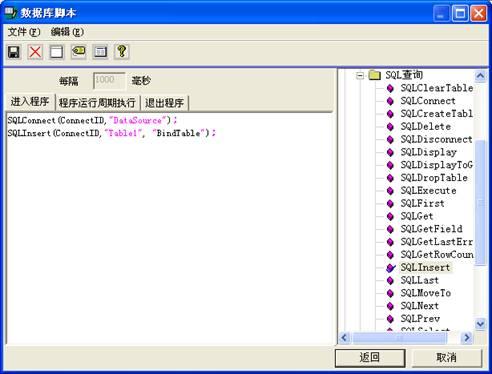Click the app icon in the title bar

click(x=10, y=13)
